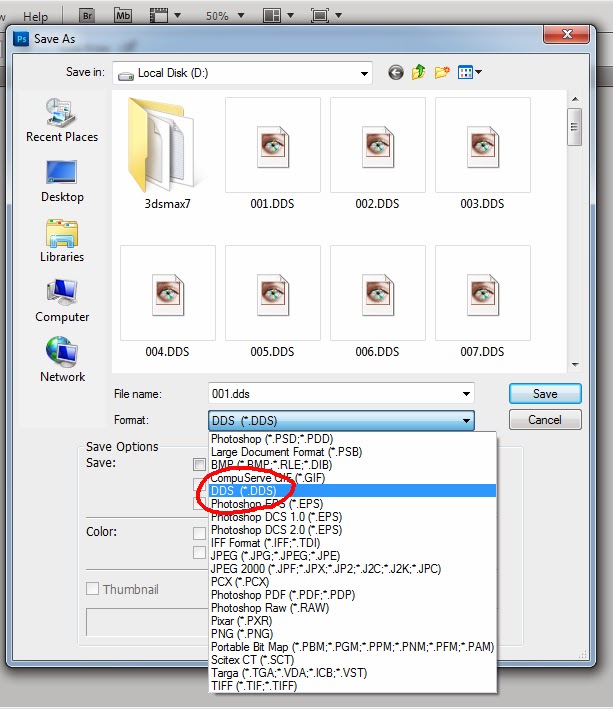Click the file list scrollbar thumb
This screenshot has width=613, height=709.
[x=575, y=127]
